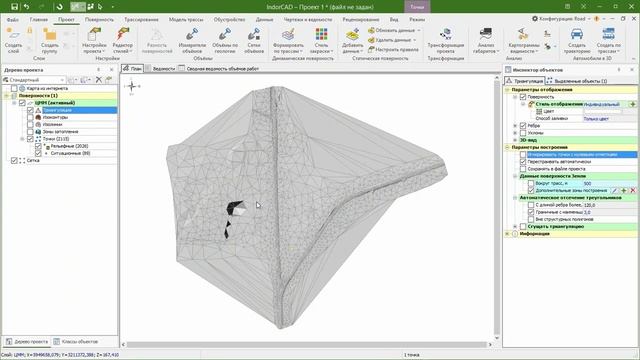The image size is (640, 360).
Task: Click delete X icon in project tree toolbar
Action: (x=98, y=80)
